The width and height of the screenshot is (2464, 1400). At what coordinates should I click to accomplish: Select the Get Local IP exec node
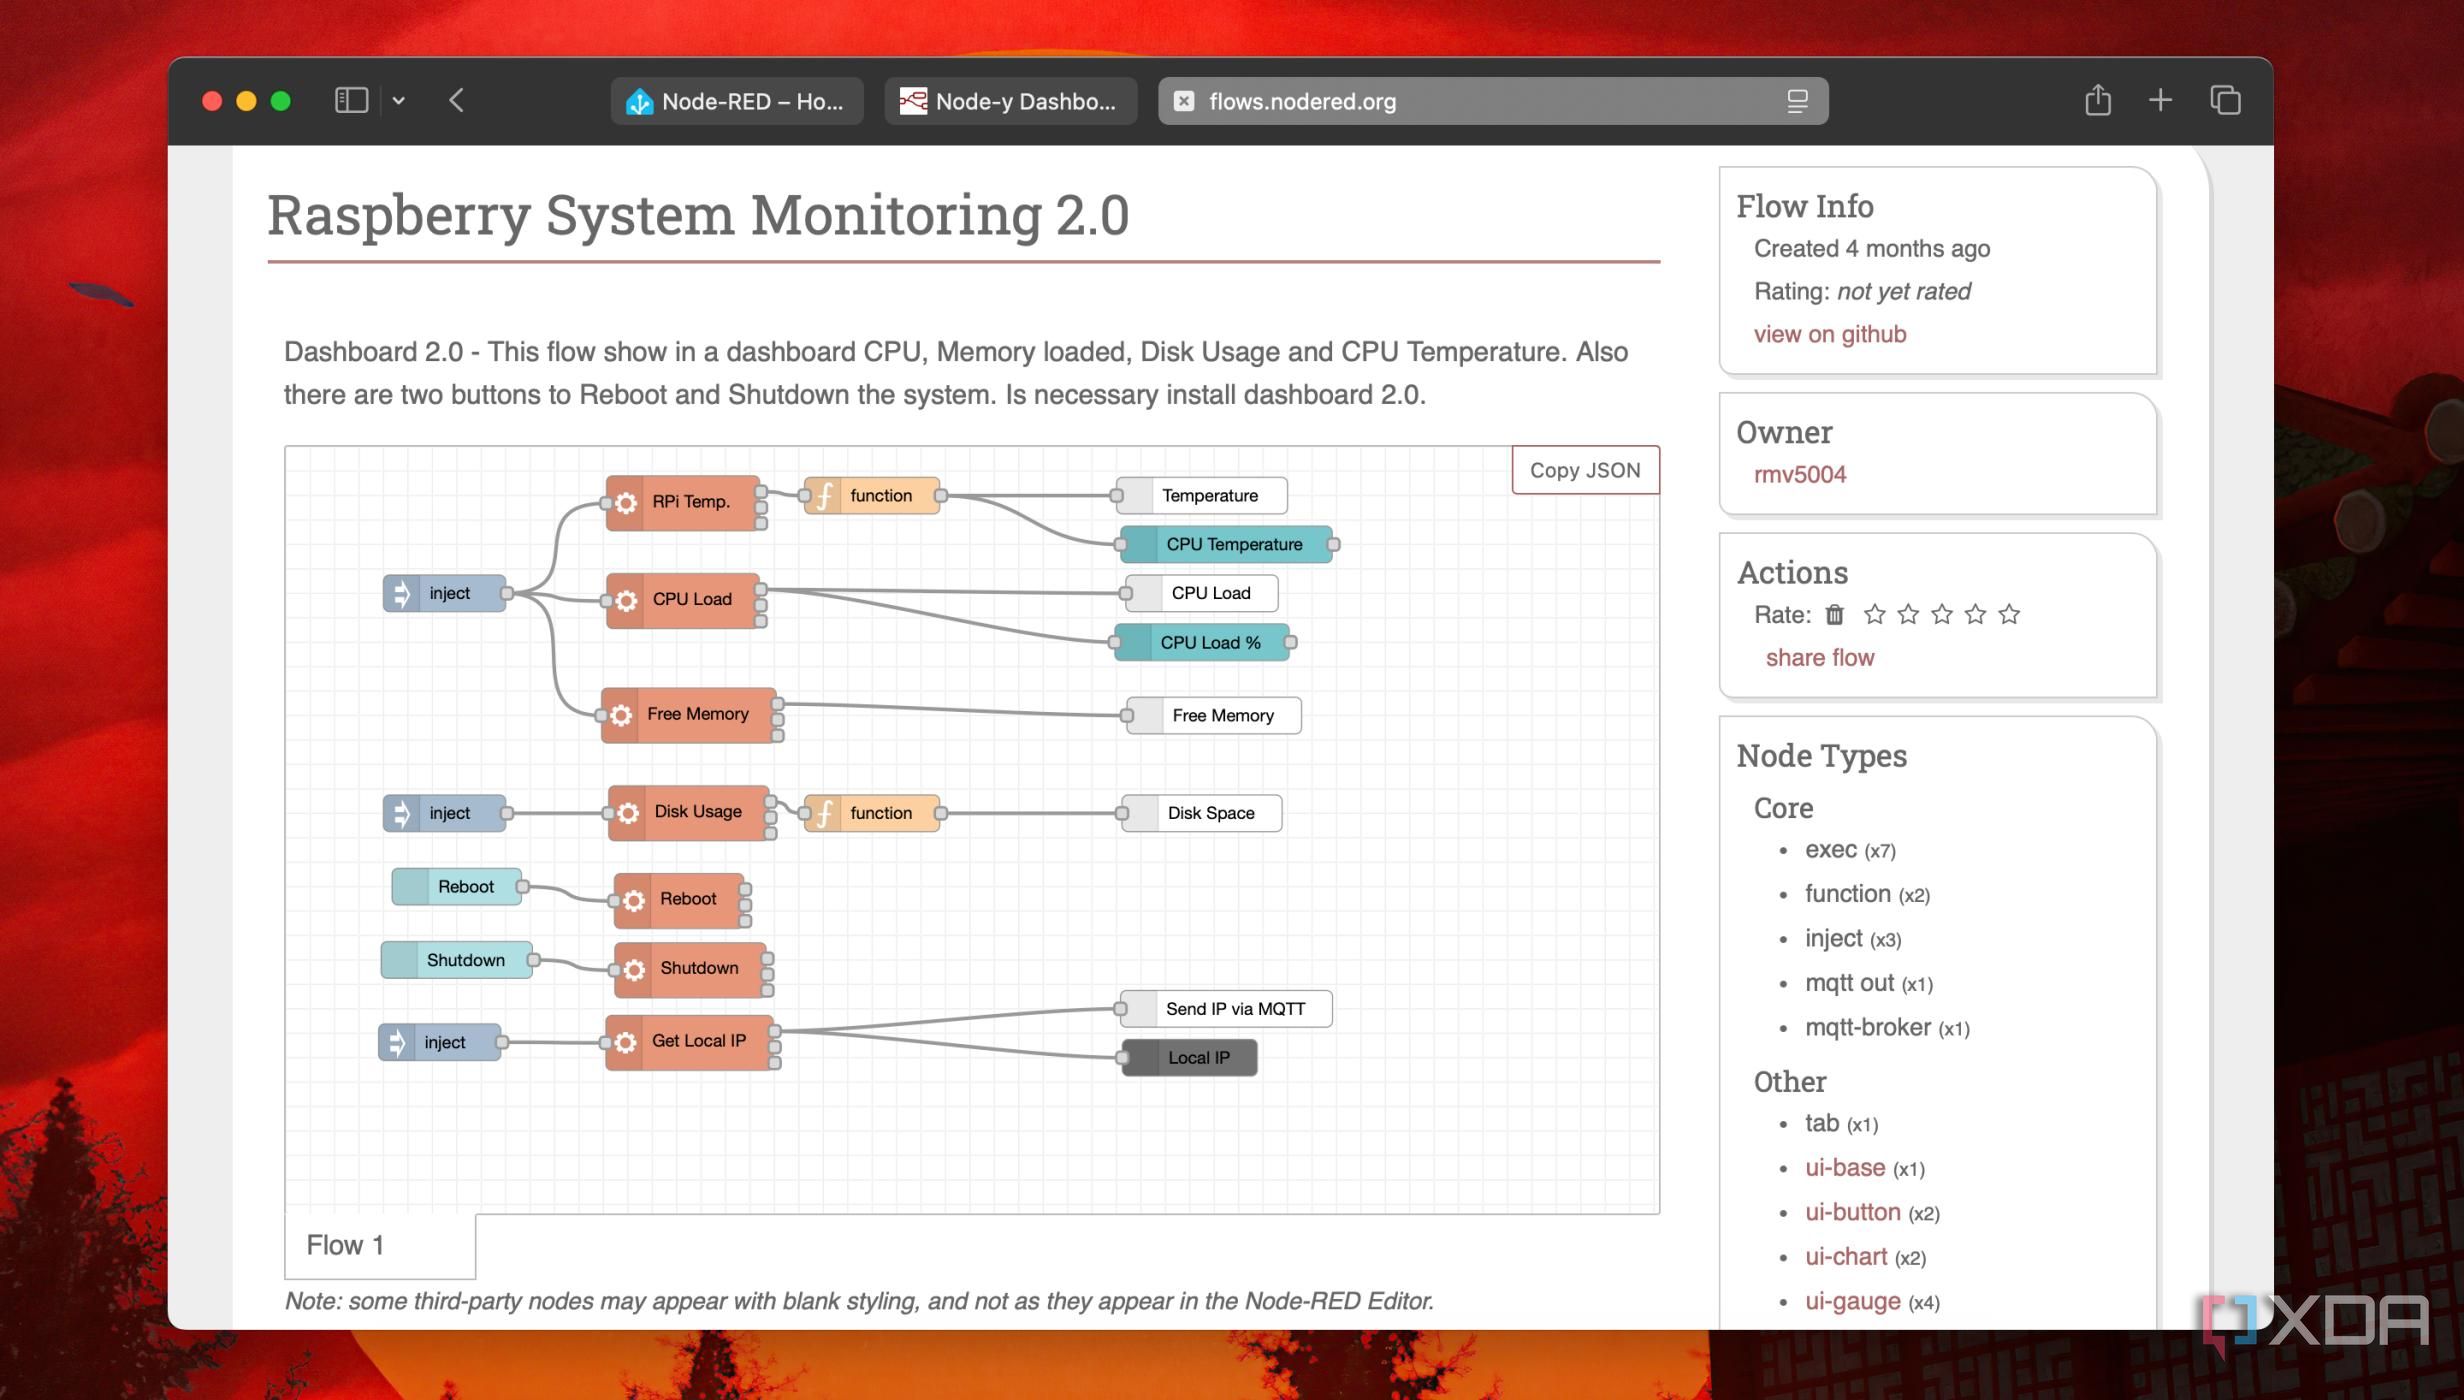click(x=690, y=1043)
